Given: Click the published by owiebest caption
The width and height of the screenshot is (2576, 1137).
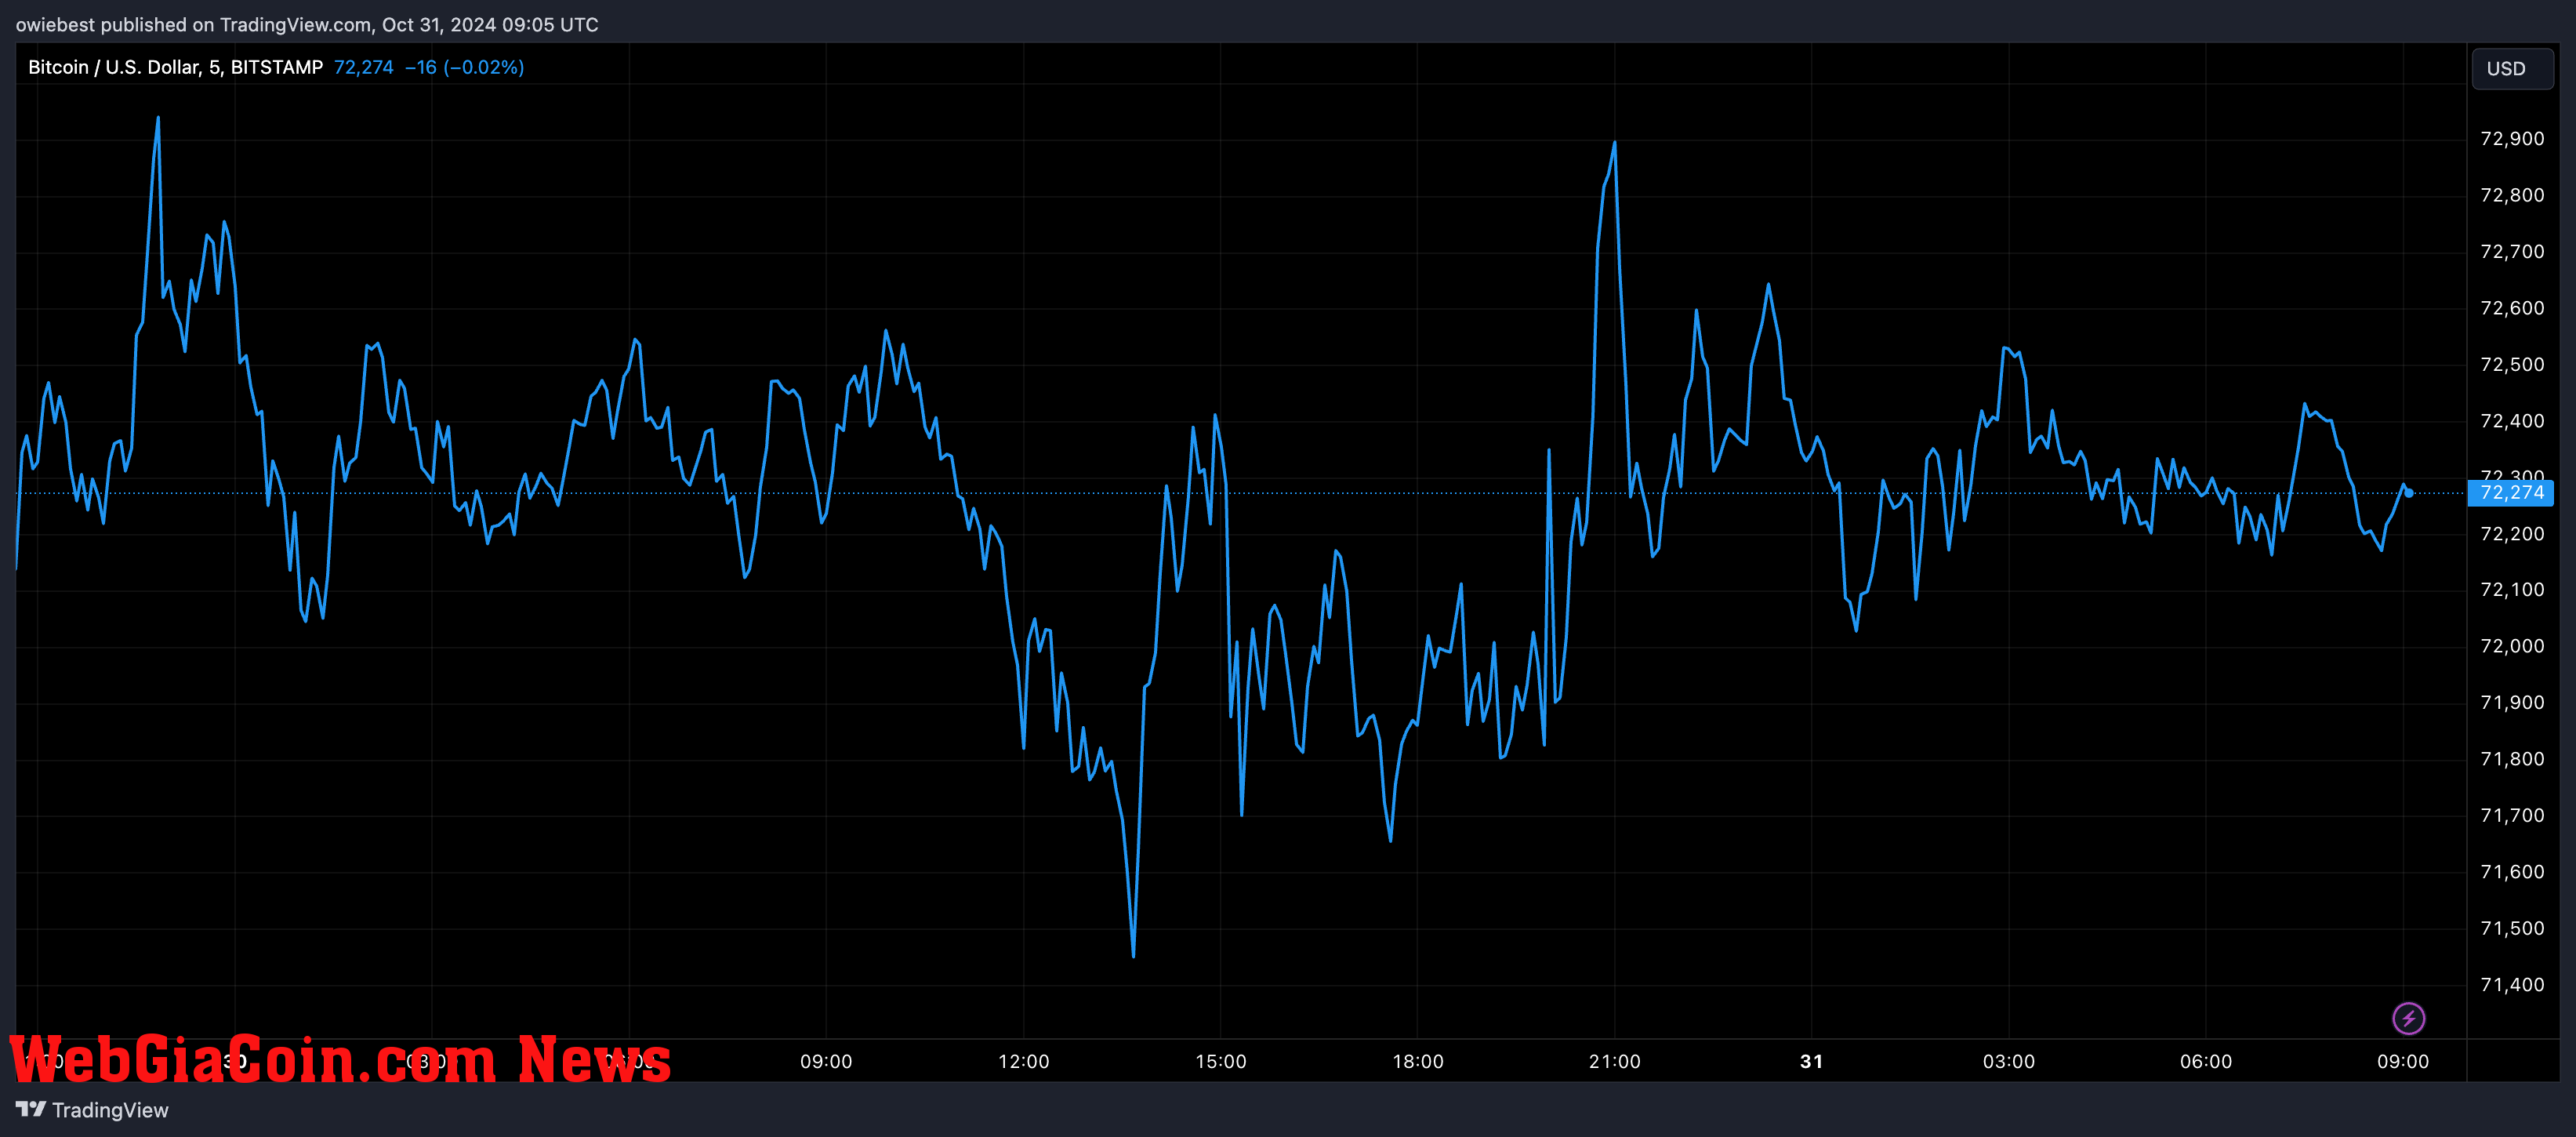Looking at the screenshot, I should coord(307,24).
